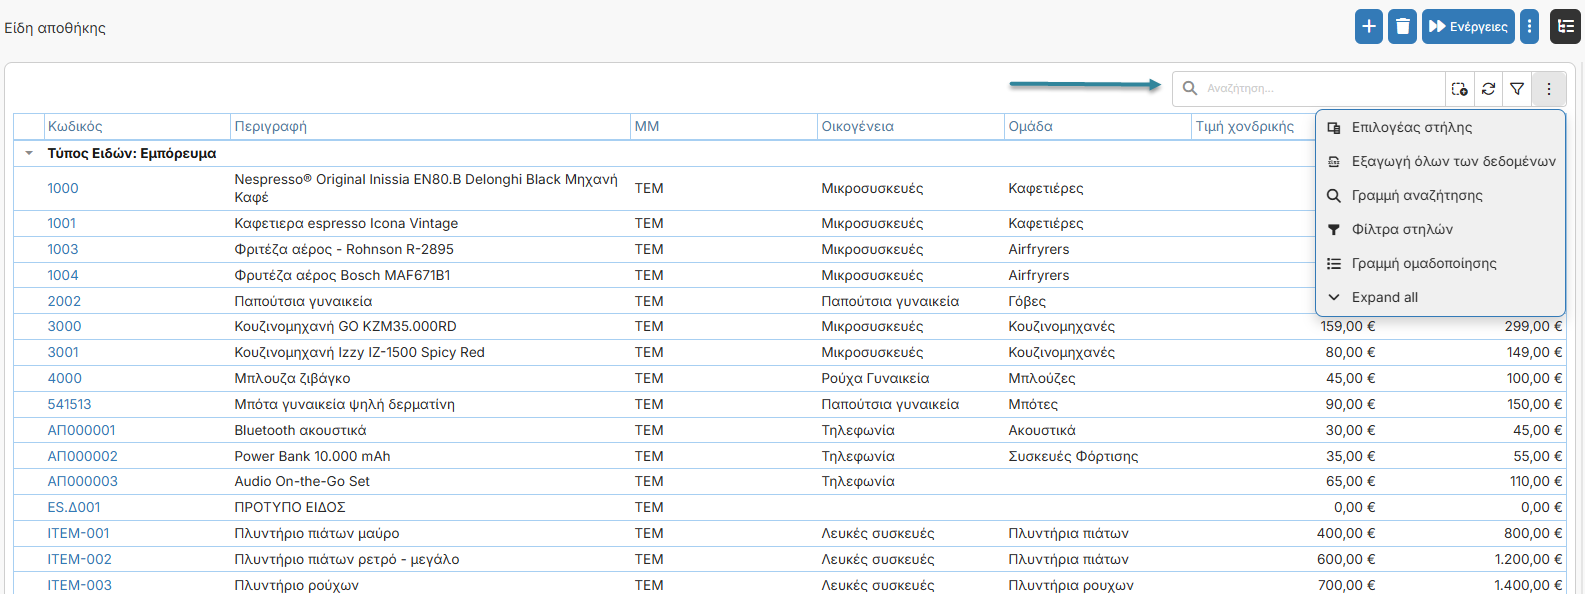Open item code ΑΠ000001 link
The height and width of the screenshot is (594, 1585).
coord(82,430)
